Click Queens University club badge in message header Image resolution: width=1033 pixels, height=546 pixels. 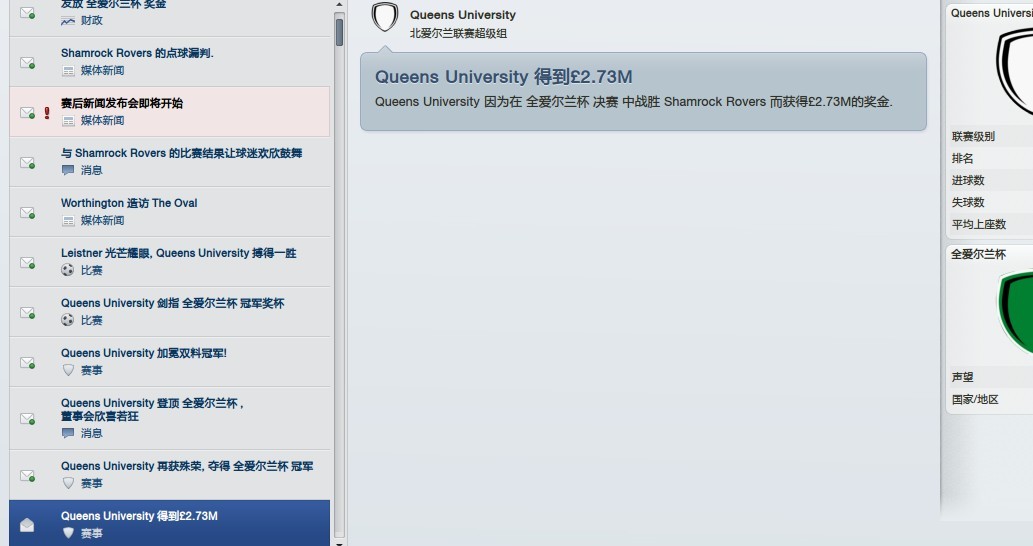click(x=385, y=17)
